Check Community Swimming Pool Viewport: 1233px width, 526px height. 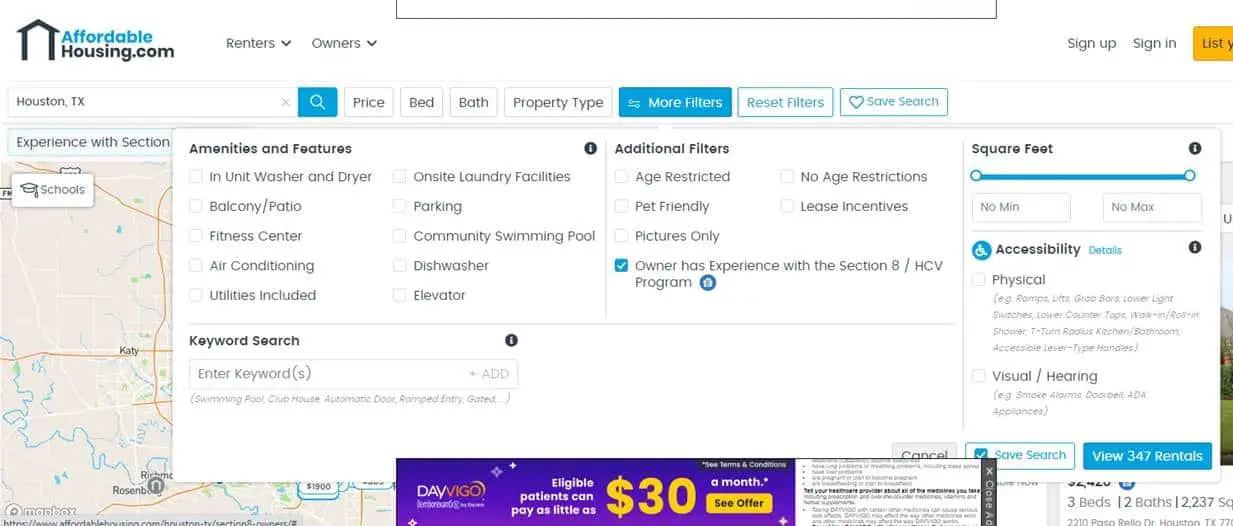pyautogui.click(x=400, y=236)
